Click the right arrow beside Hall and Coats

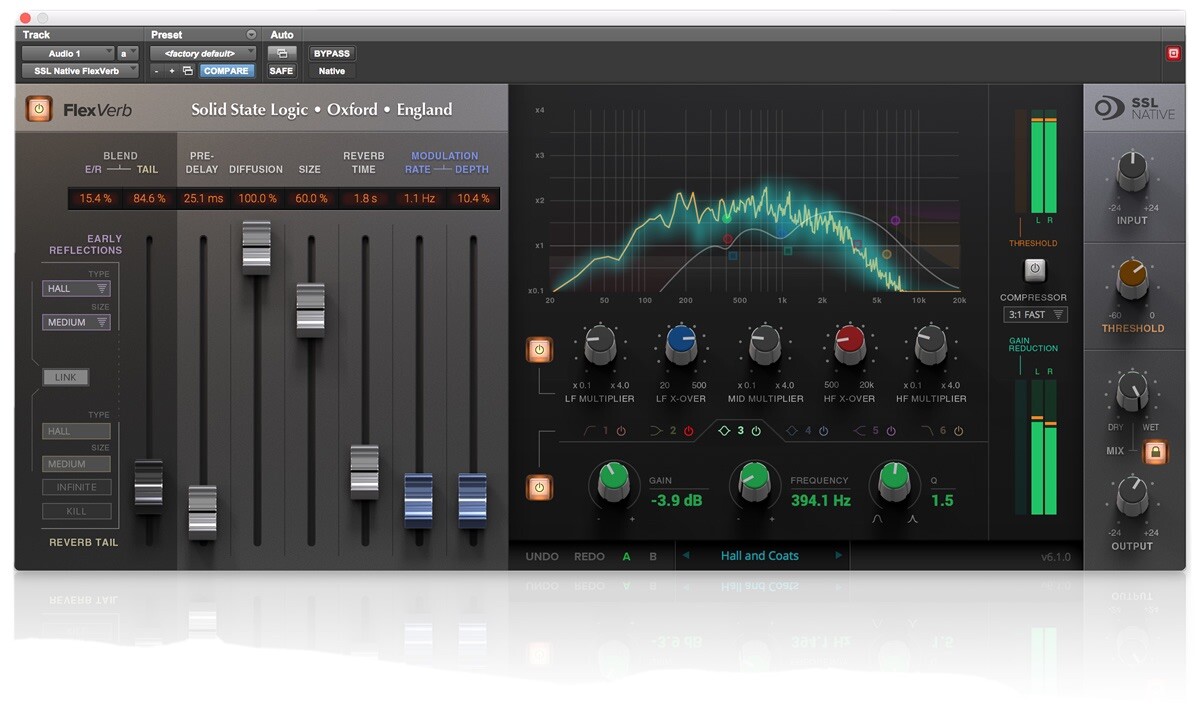click(840, 555)
